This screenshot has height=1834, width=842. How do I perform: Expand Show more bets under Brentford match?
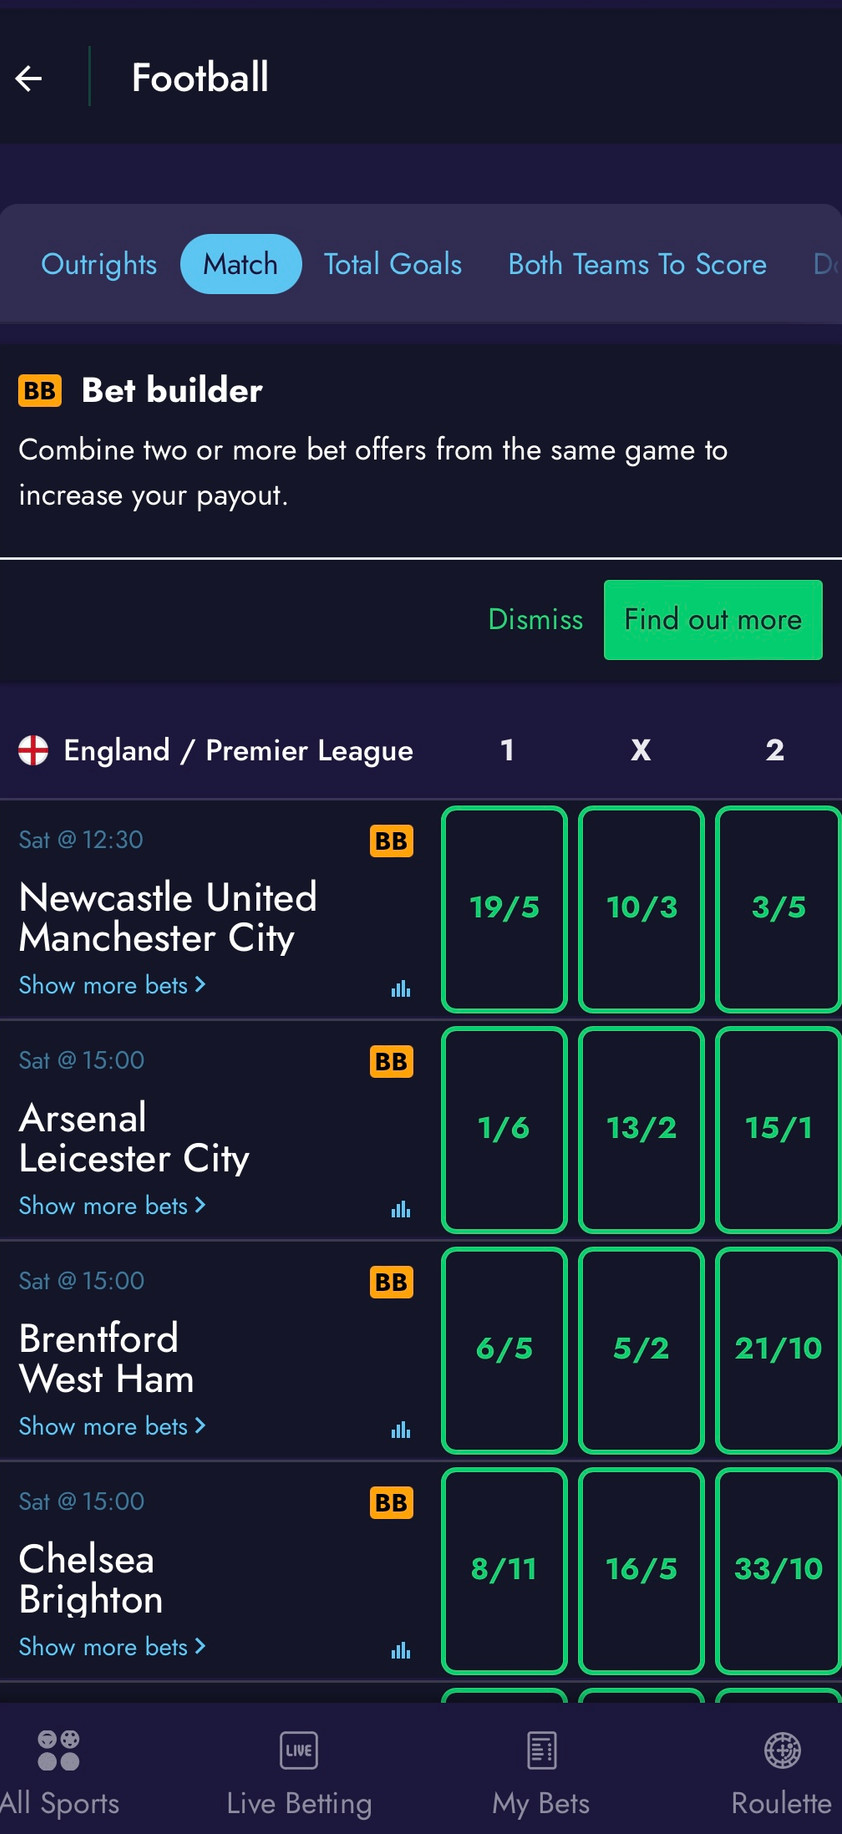[x=112, y=1426]
